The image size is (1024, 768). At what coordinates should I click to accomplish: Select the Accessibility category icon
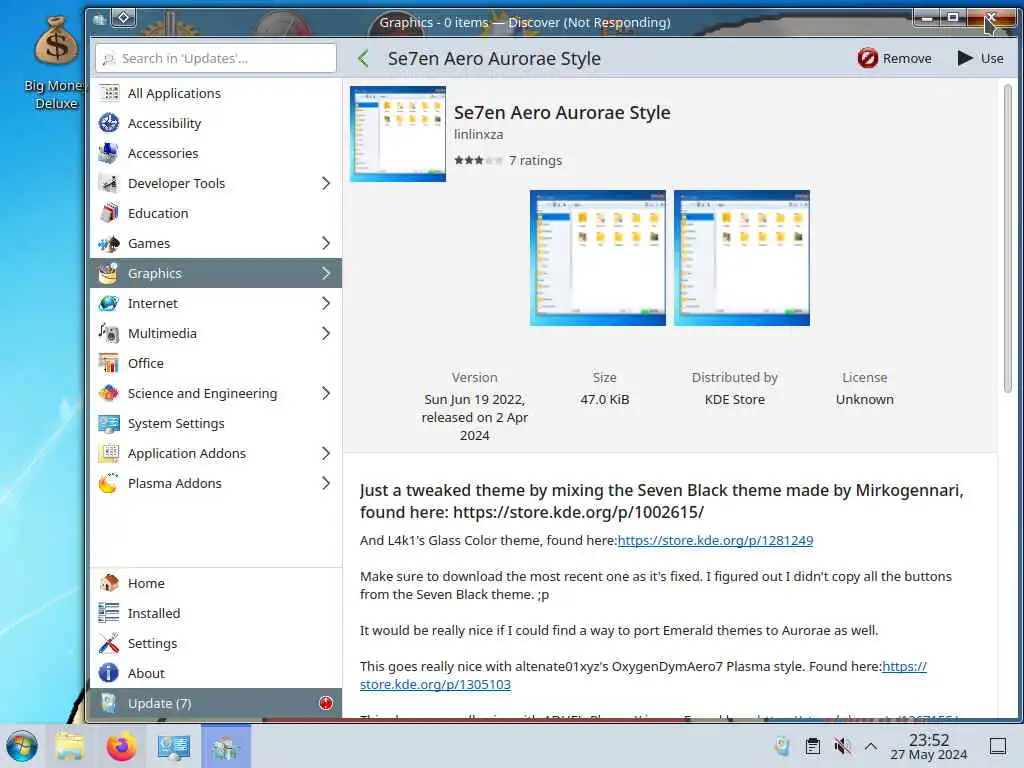click(109, 123)
